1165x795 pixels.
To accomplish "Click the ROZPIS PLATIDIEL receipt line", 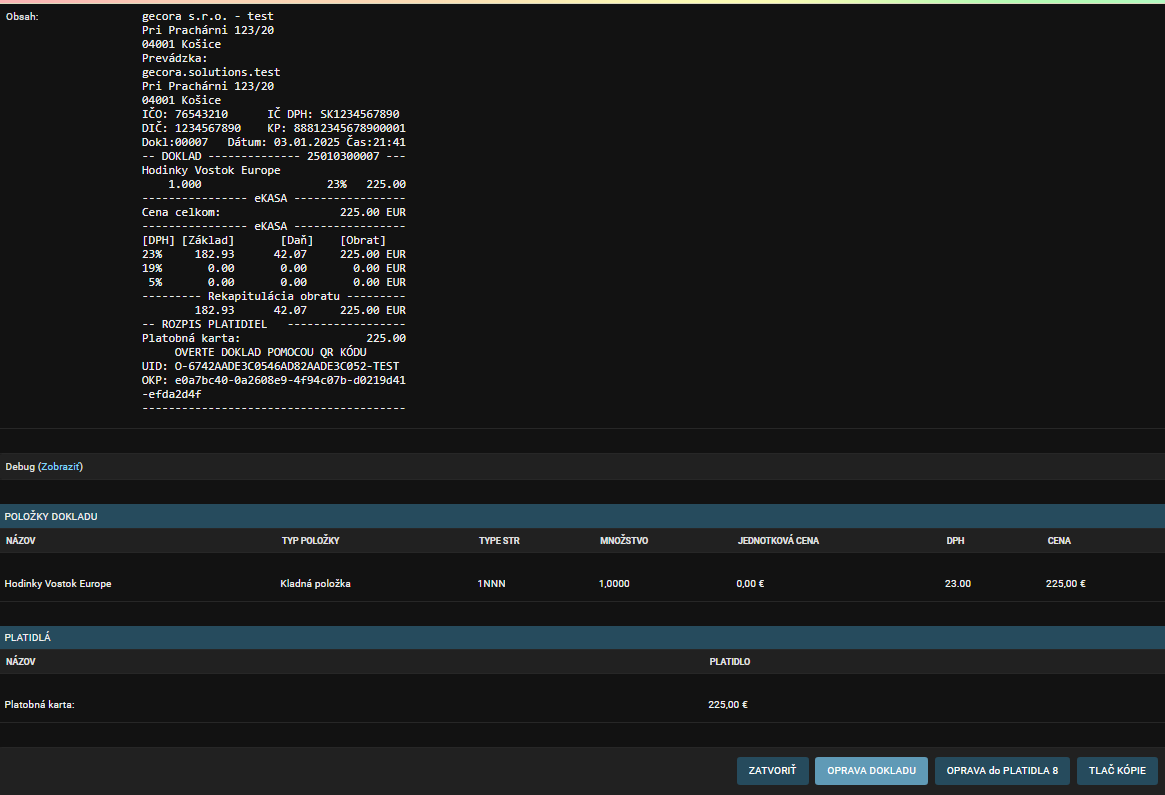I will (273, 325).
